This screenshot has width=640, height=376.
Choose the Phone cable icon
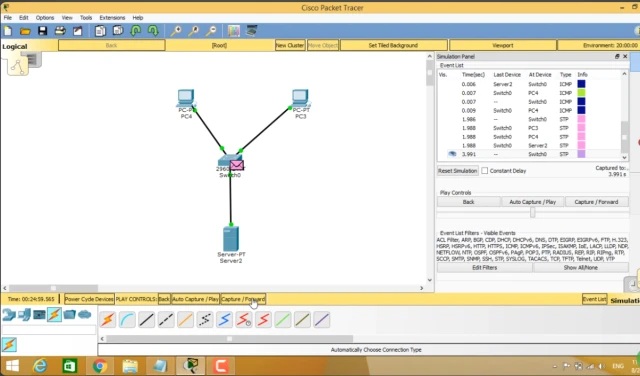[x=205, y=320]
